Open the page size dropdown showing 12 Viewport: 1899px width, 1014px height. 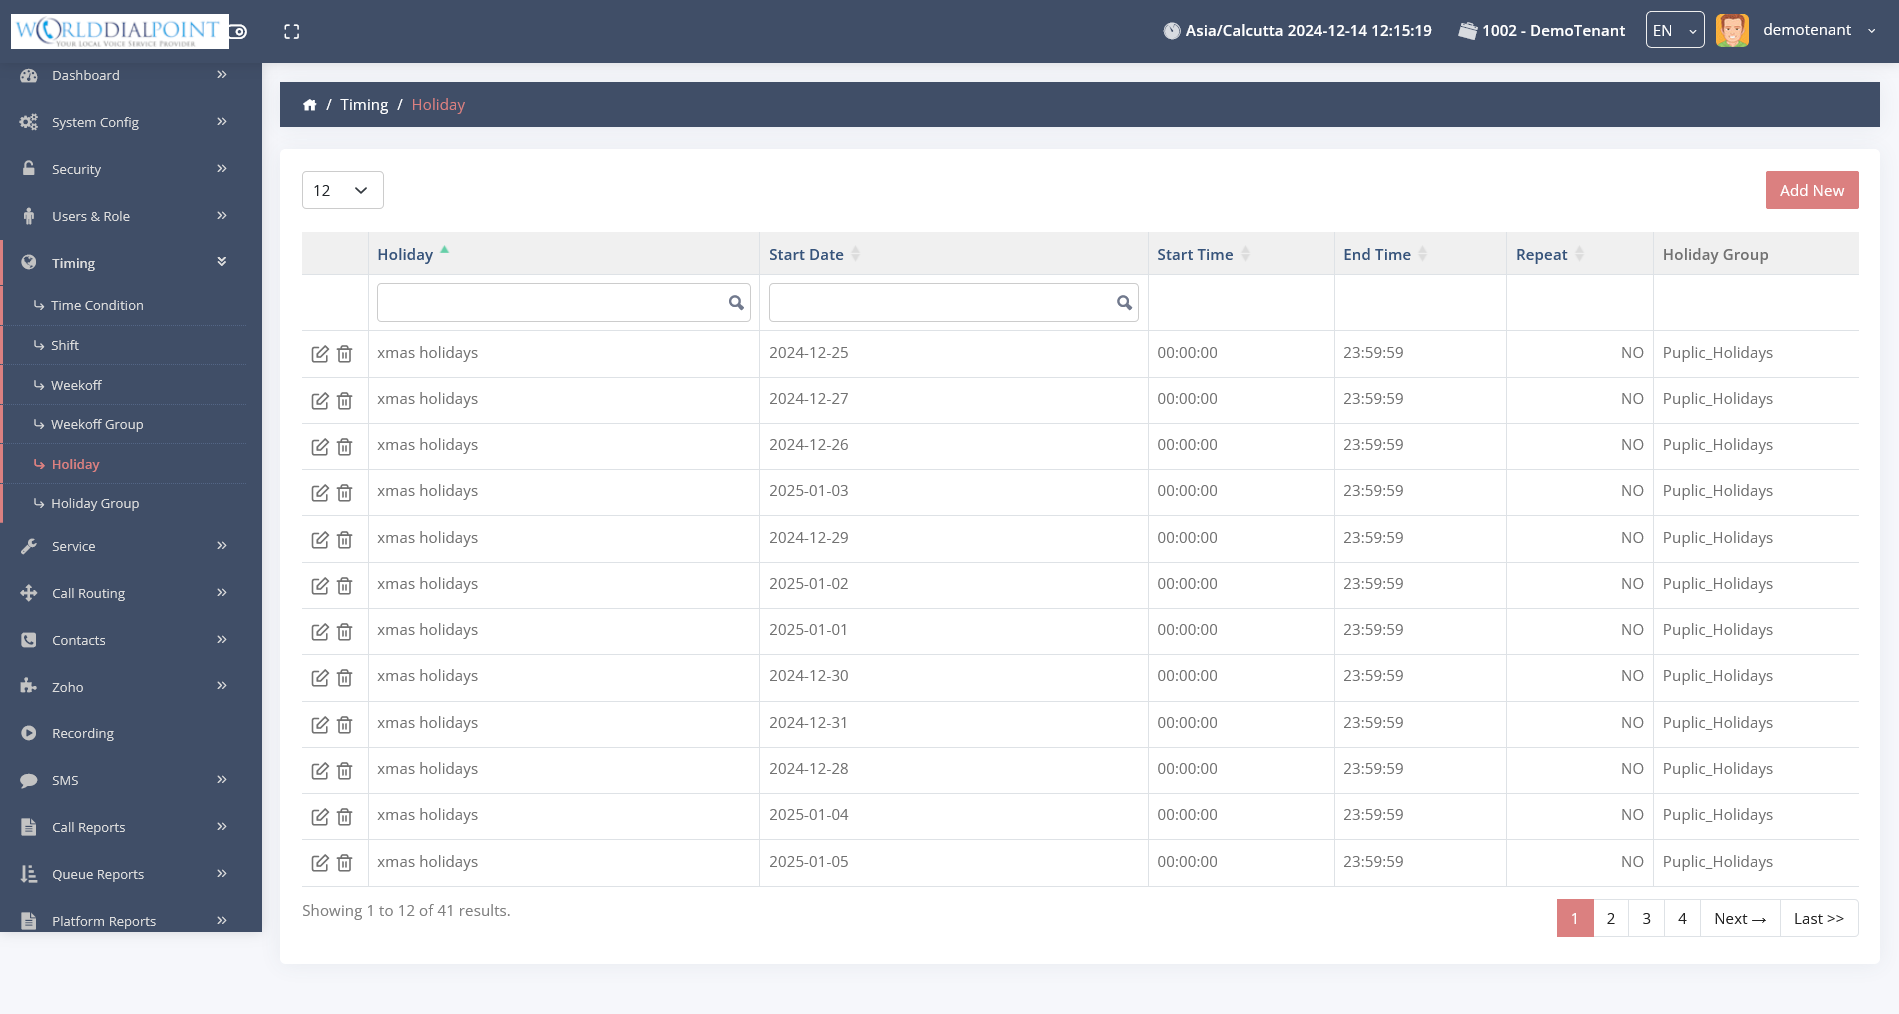click(342, 190)
